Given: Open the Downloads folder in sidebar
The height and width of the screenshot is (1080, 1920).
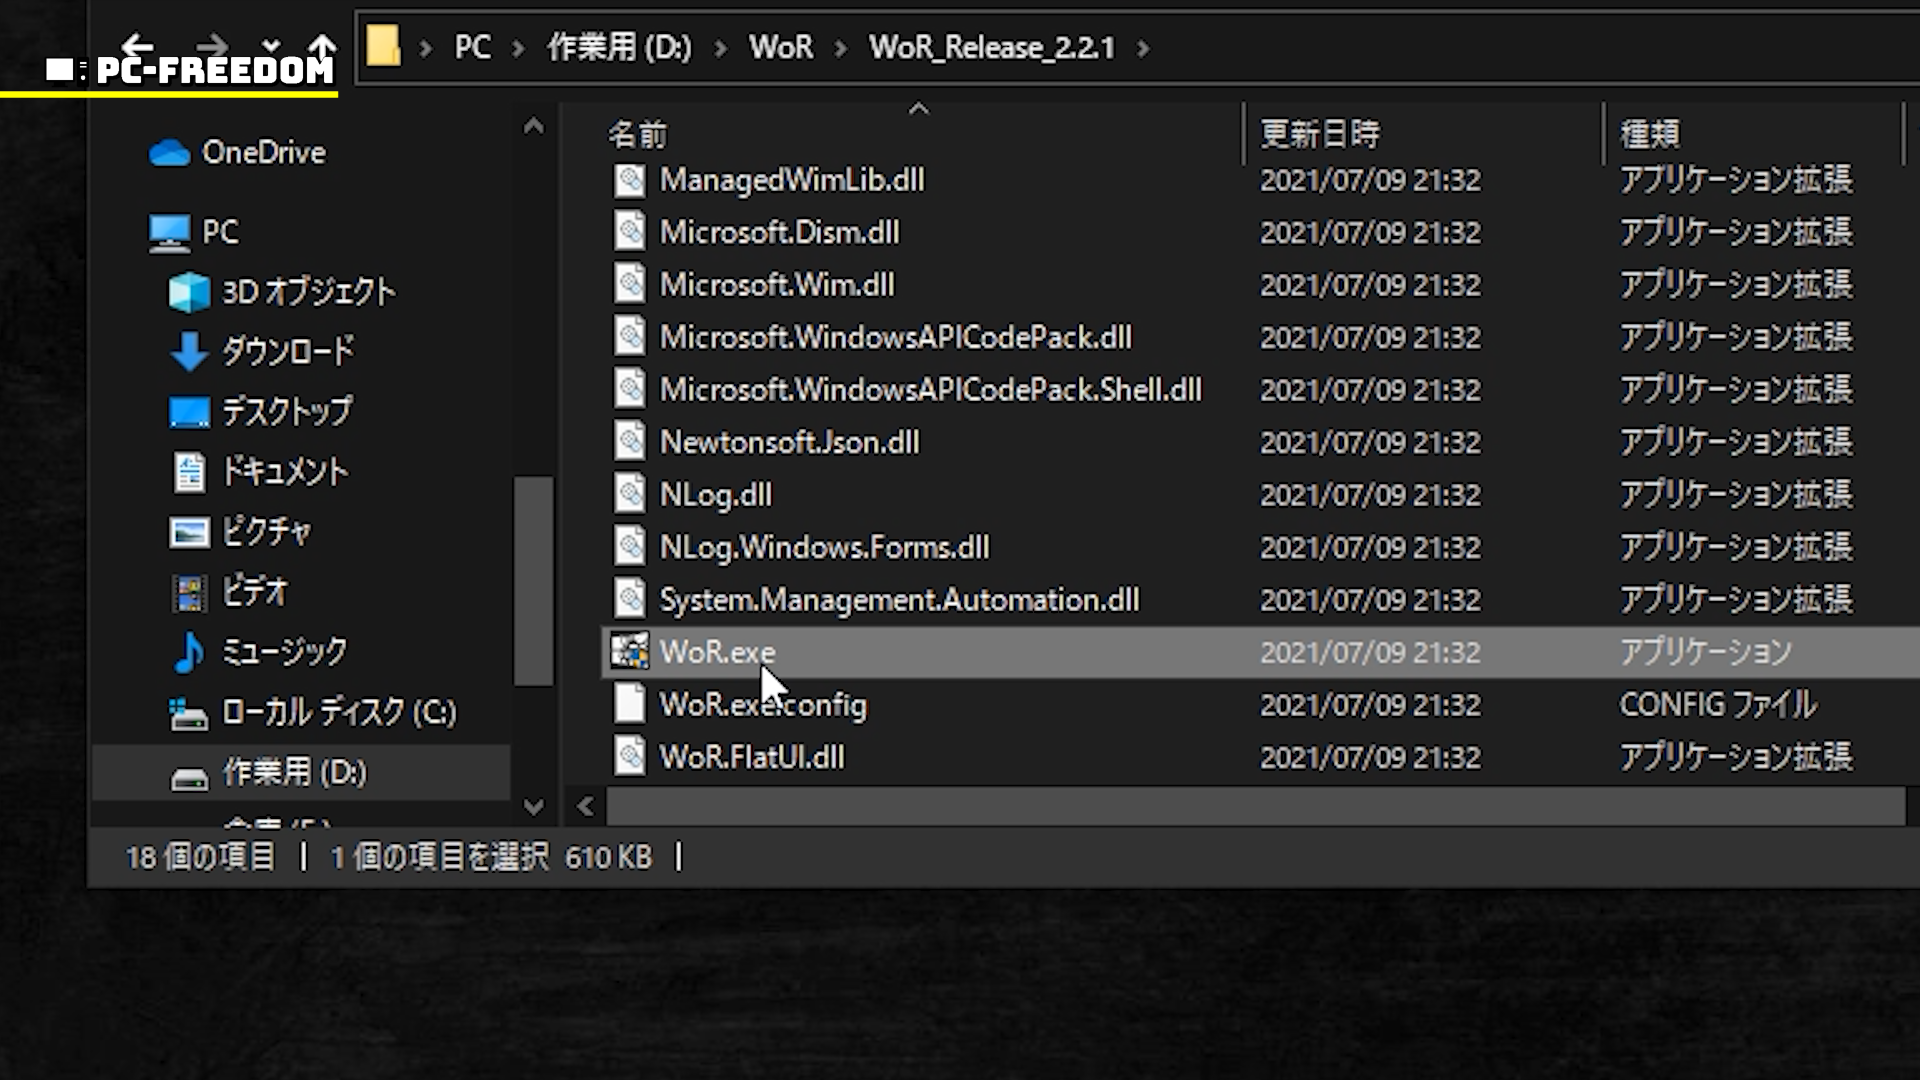Looking at the screenshot, I should coord(286,351).
